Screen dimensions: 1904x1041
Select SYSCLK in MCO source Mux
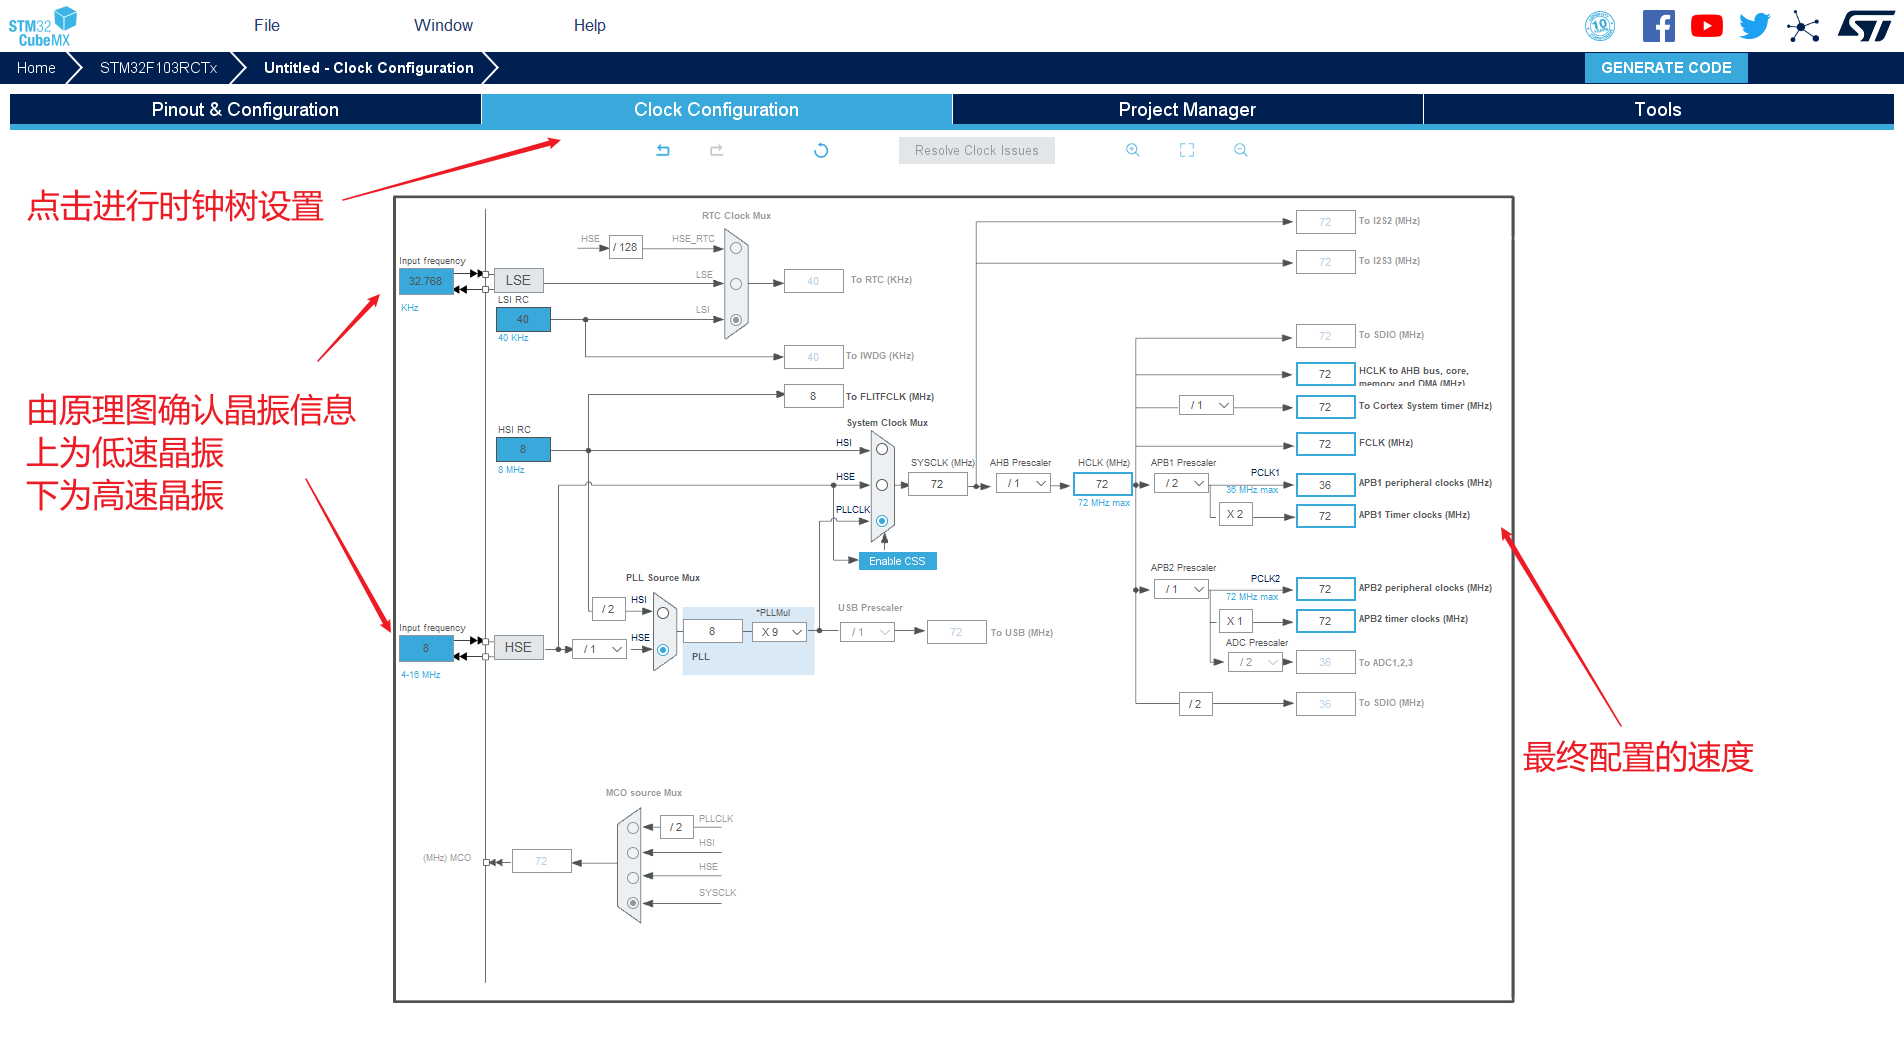pos(633,903)
